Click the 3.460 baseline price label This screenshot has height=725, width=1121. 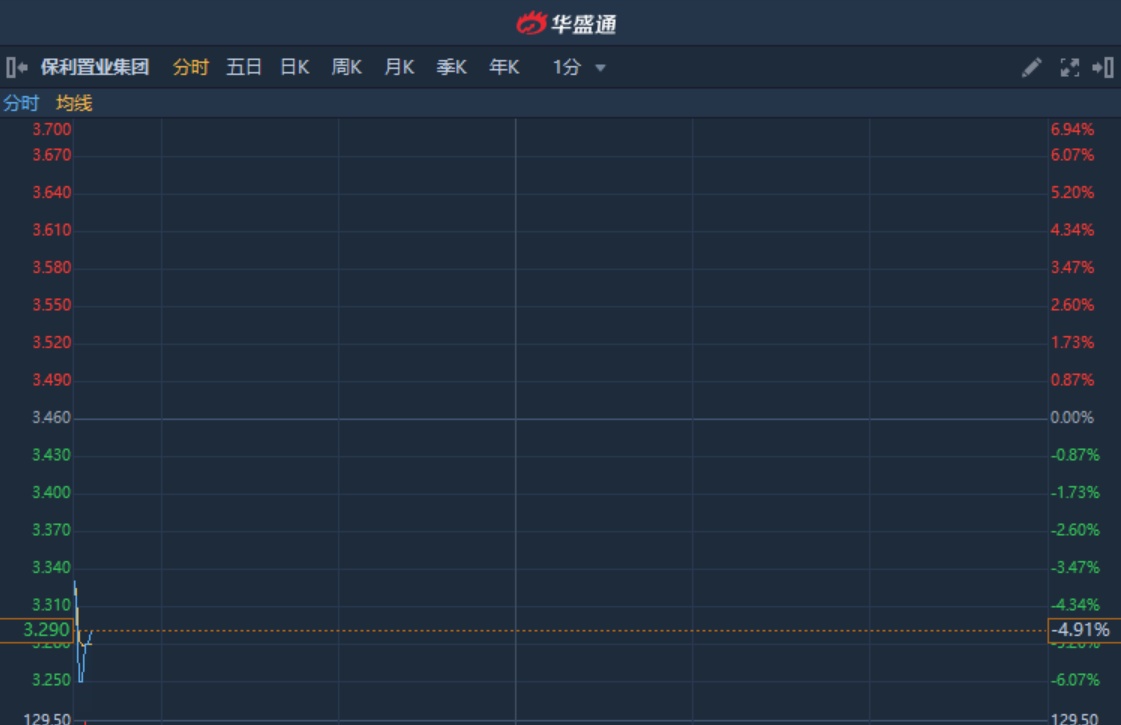pos(51,418)
